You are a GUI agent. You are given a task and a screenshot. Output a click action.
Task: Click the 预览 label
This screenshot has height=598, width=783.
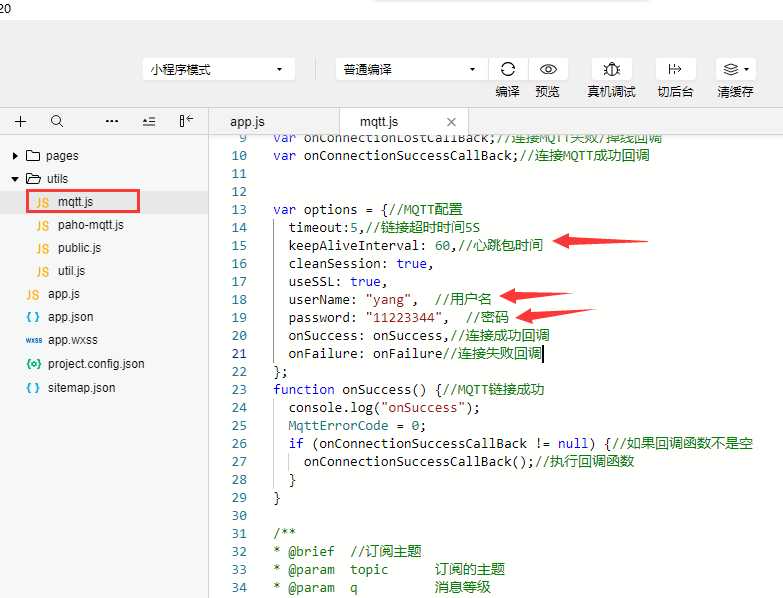547,91
